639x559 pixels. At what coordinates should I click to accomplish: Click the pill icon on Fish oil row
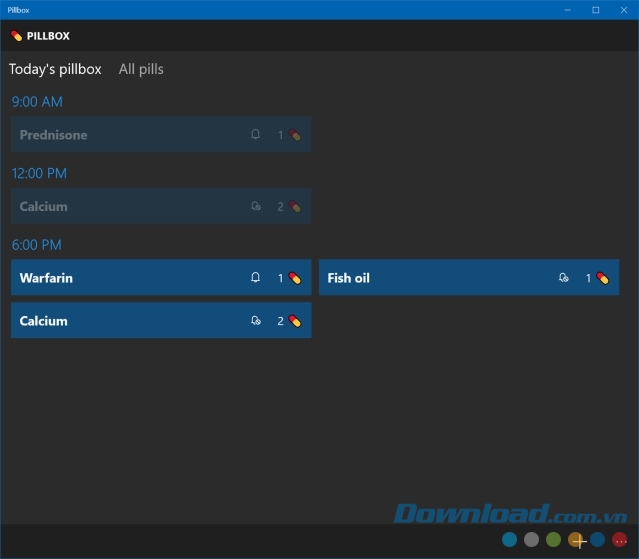pos(602,278)
